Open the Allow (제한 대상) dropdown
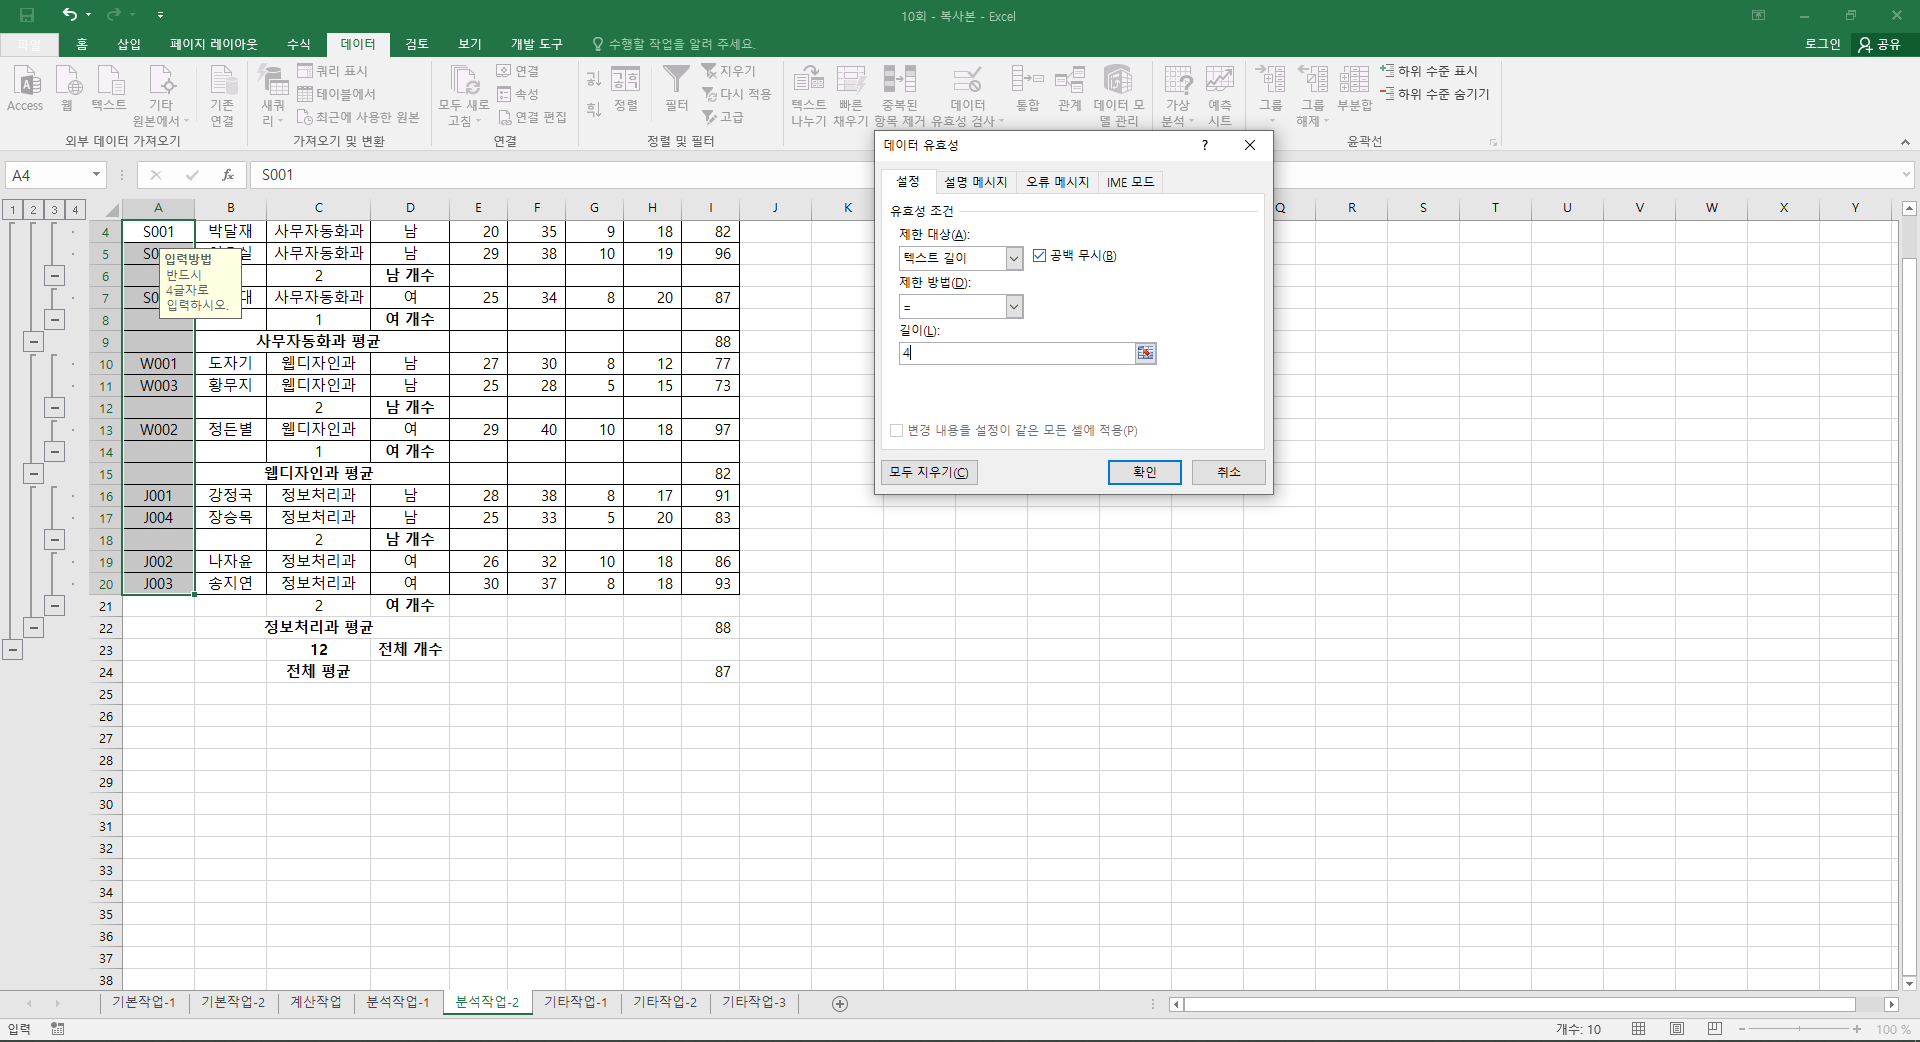1920x1042 pixels. pyautogui.click(x=1014, y=258)
